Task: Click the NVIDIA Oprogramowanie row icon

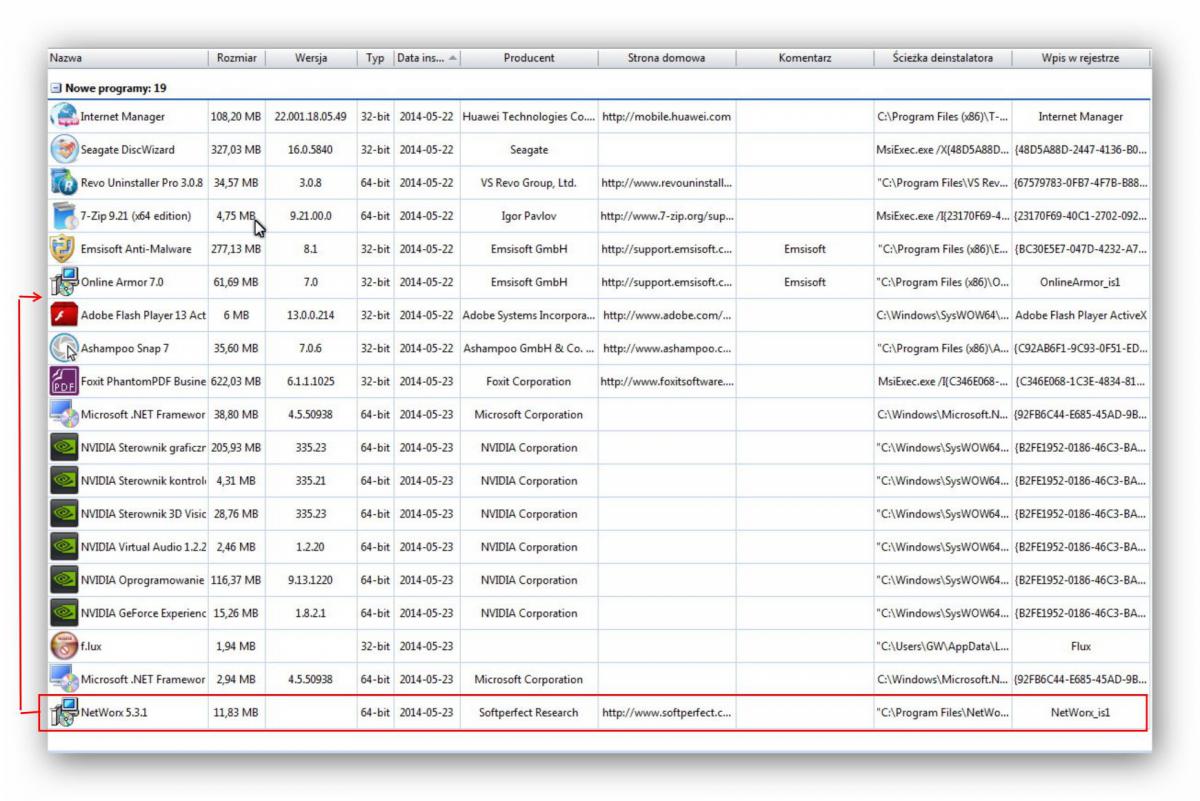Action: click(x=64, y=579)
